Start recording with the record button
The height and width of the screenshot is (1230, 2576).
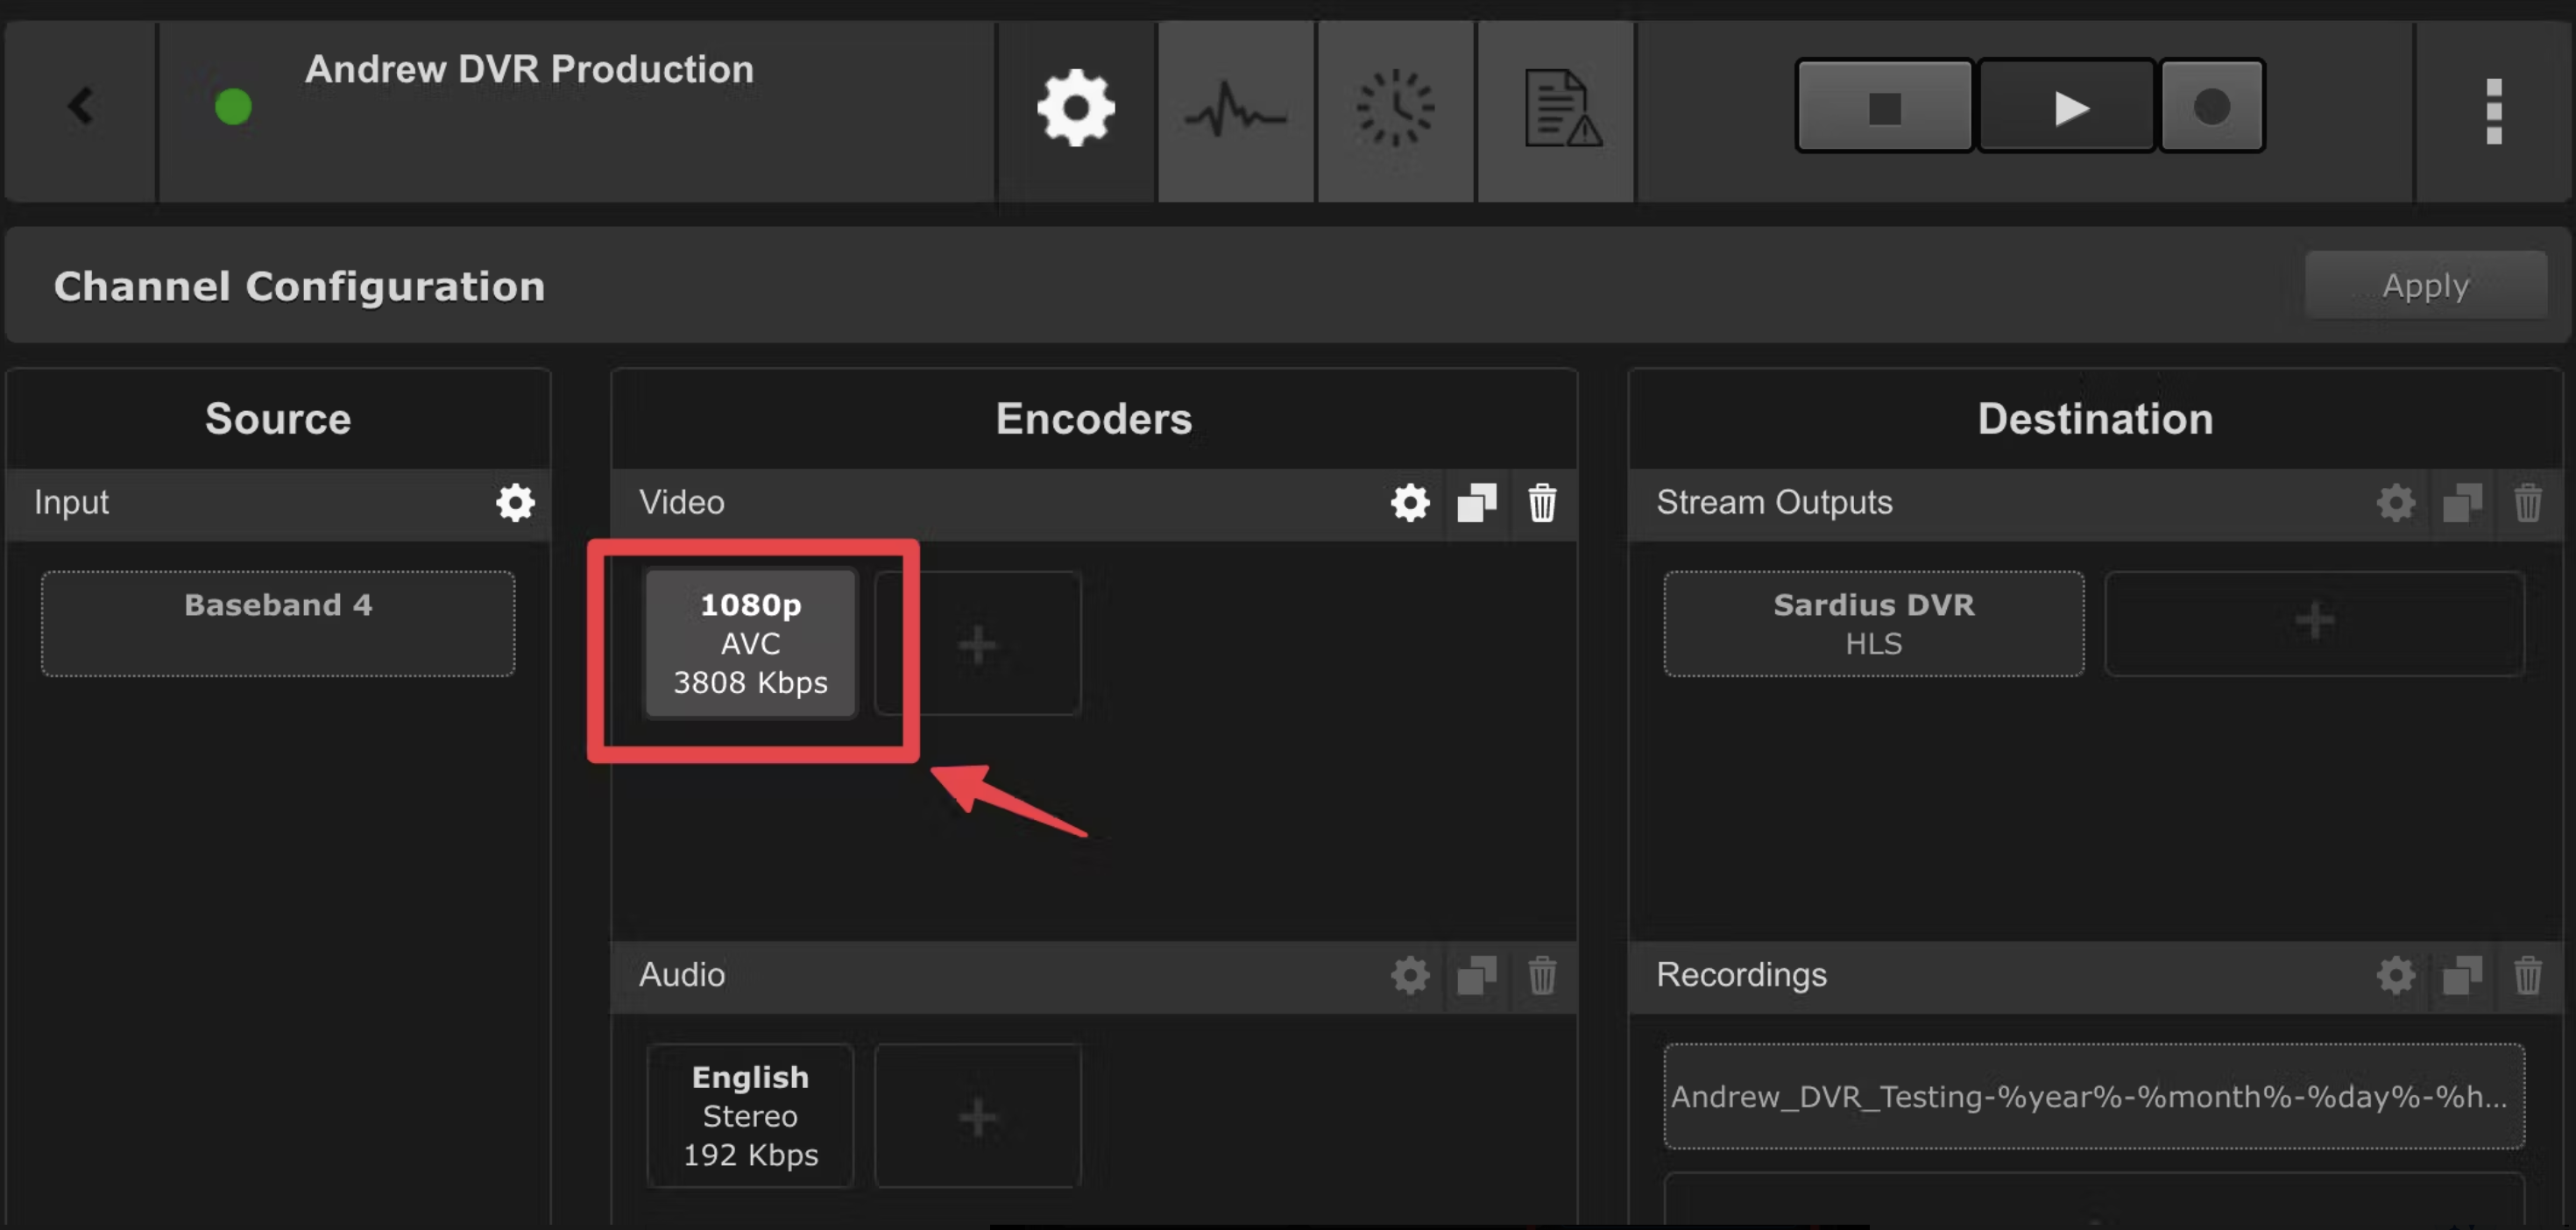click(x=2212, y=106)
